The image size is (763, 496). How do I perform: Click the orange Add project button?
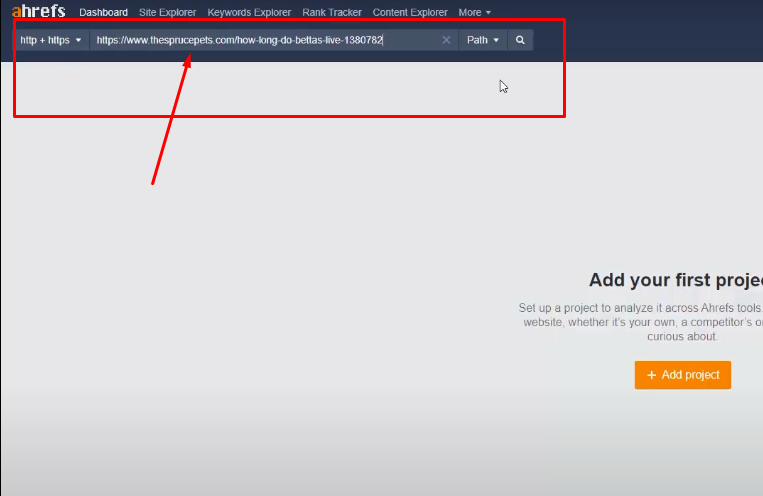[683, 375]
